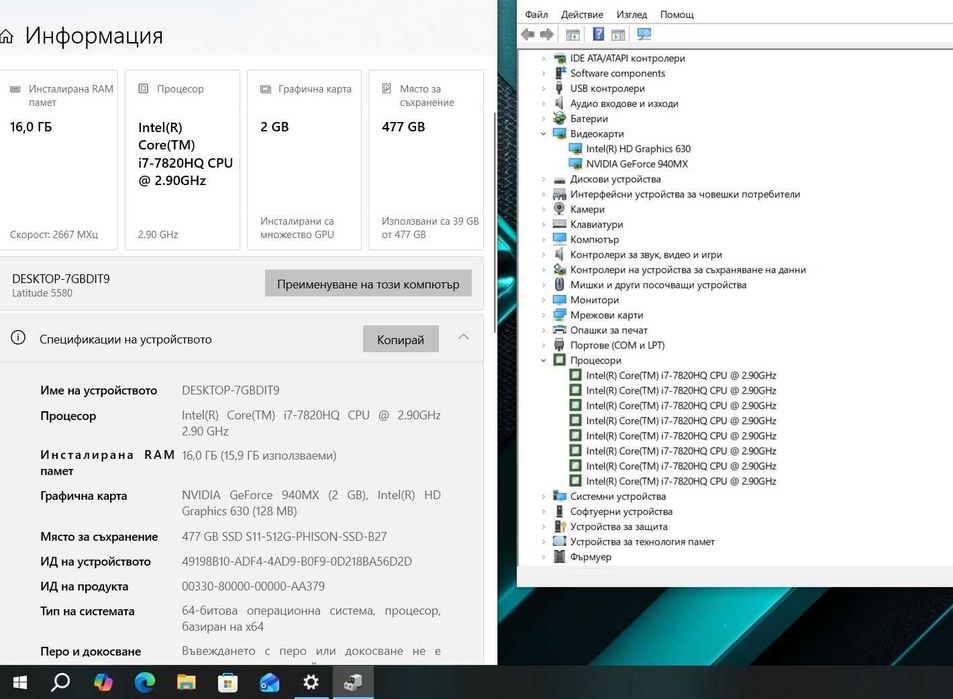Switch to Device Manager in the taskbar
This screenshot has height=699, width=953.
[353, 683]
